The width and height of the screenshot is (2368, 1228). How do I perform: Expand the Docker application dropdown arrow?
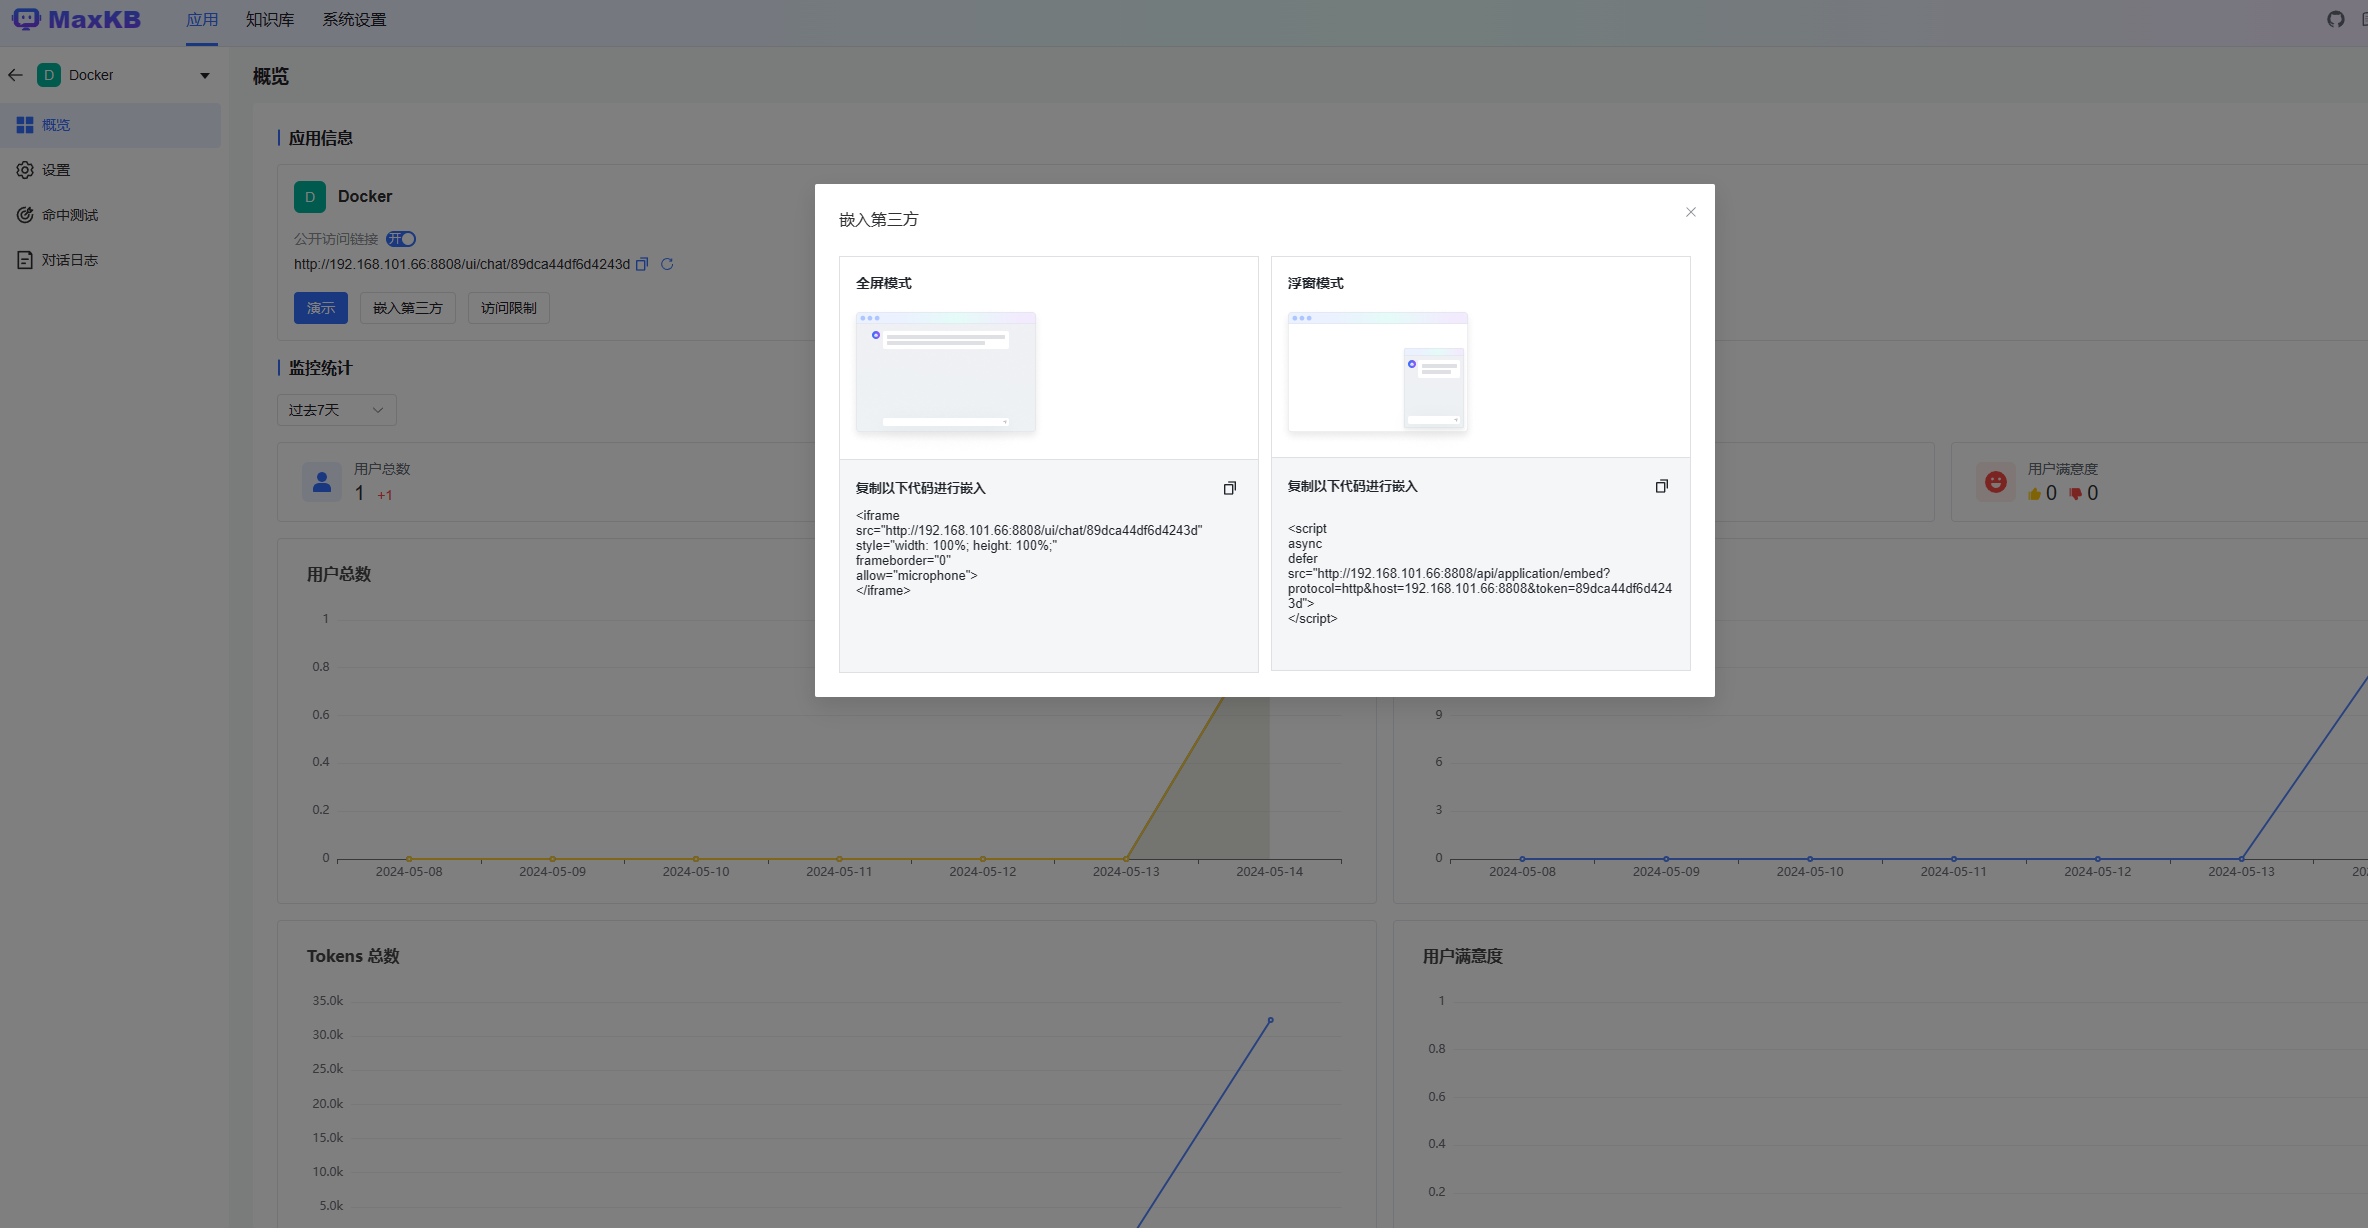pyautogui.click(x=205, y=75)
